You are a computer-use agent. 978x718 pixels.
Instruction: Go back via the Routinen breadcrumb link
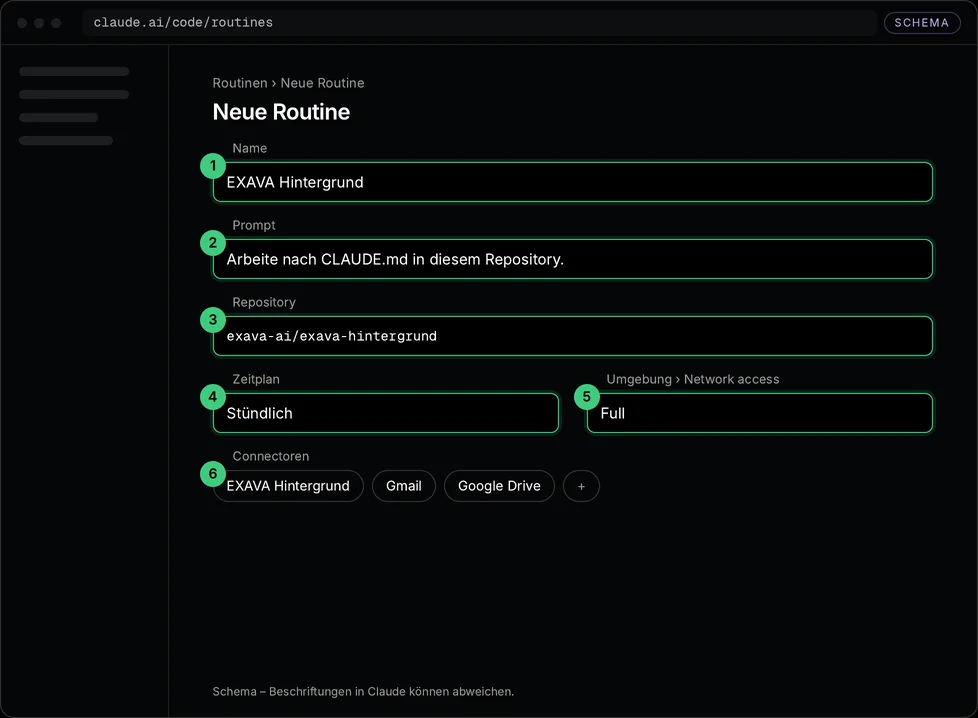240,83
